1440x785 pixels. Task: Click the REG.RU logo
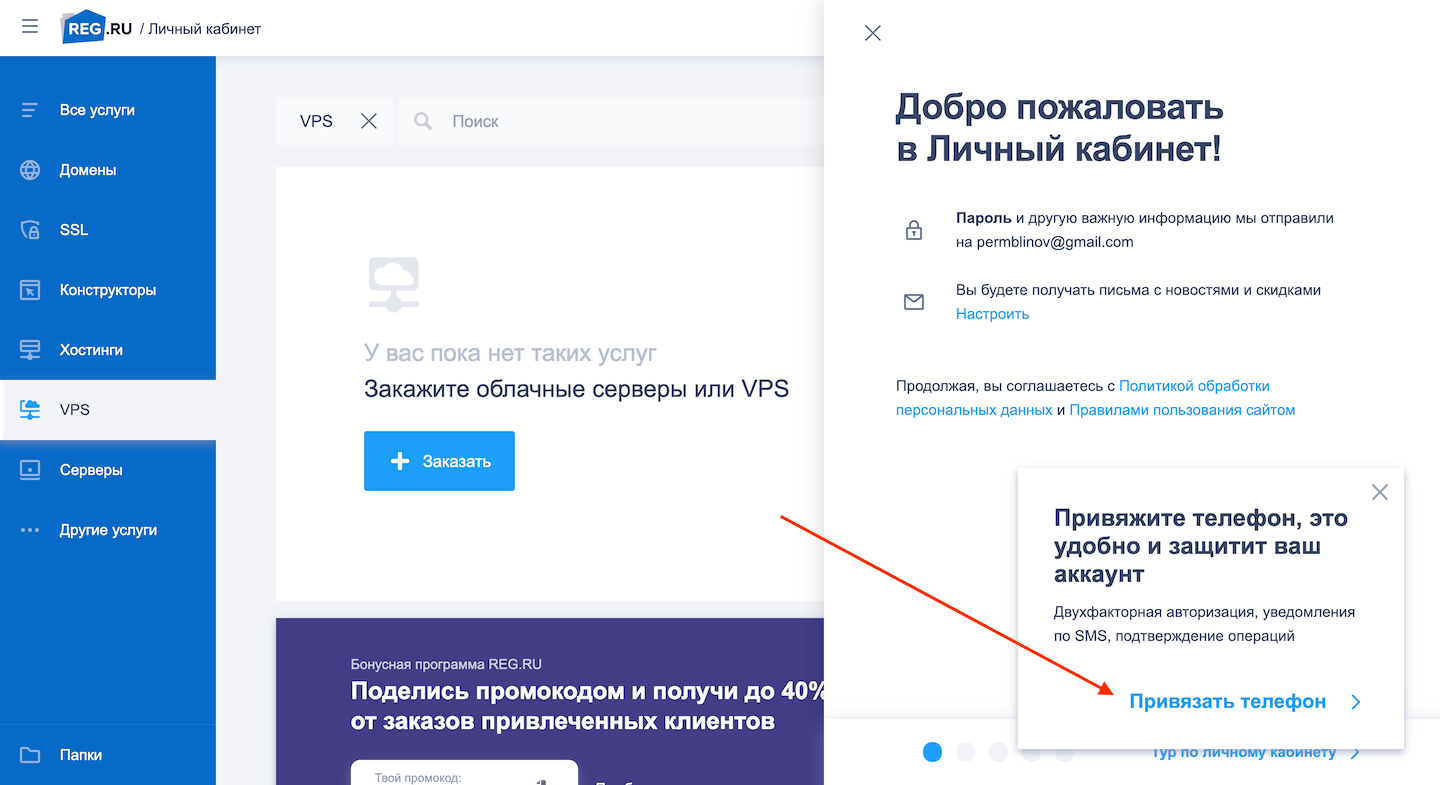pyautogui.click(x=98, y=28)
